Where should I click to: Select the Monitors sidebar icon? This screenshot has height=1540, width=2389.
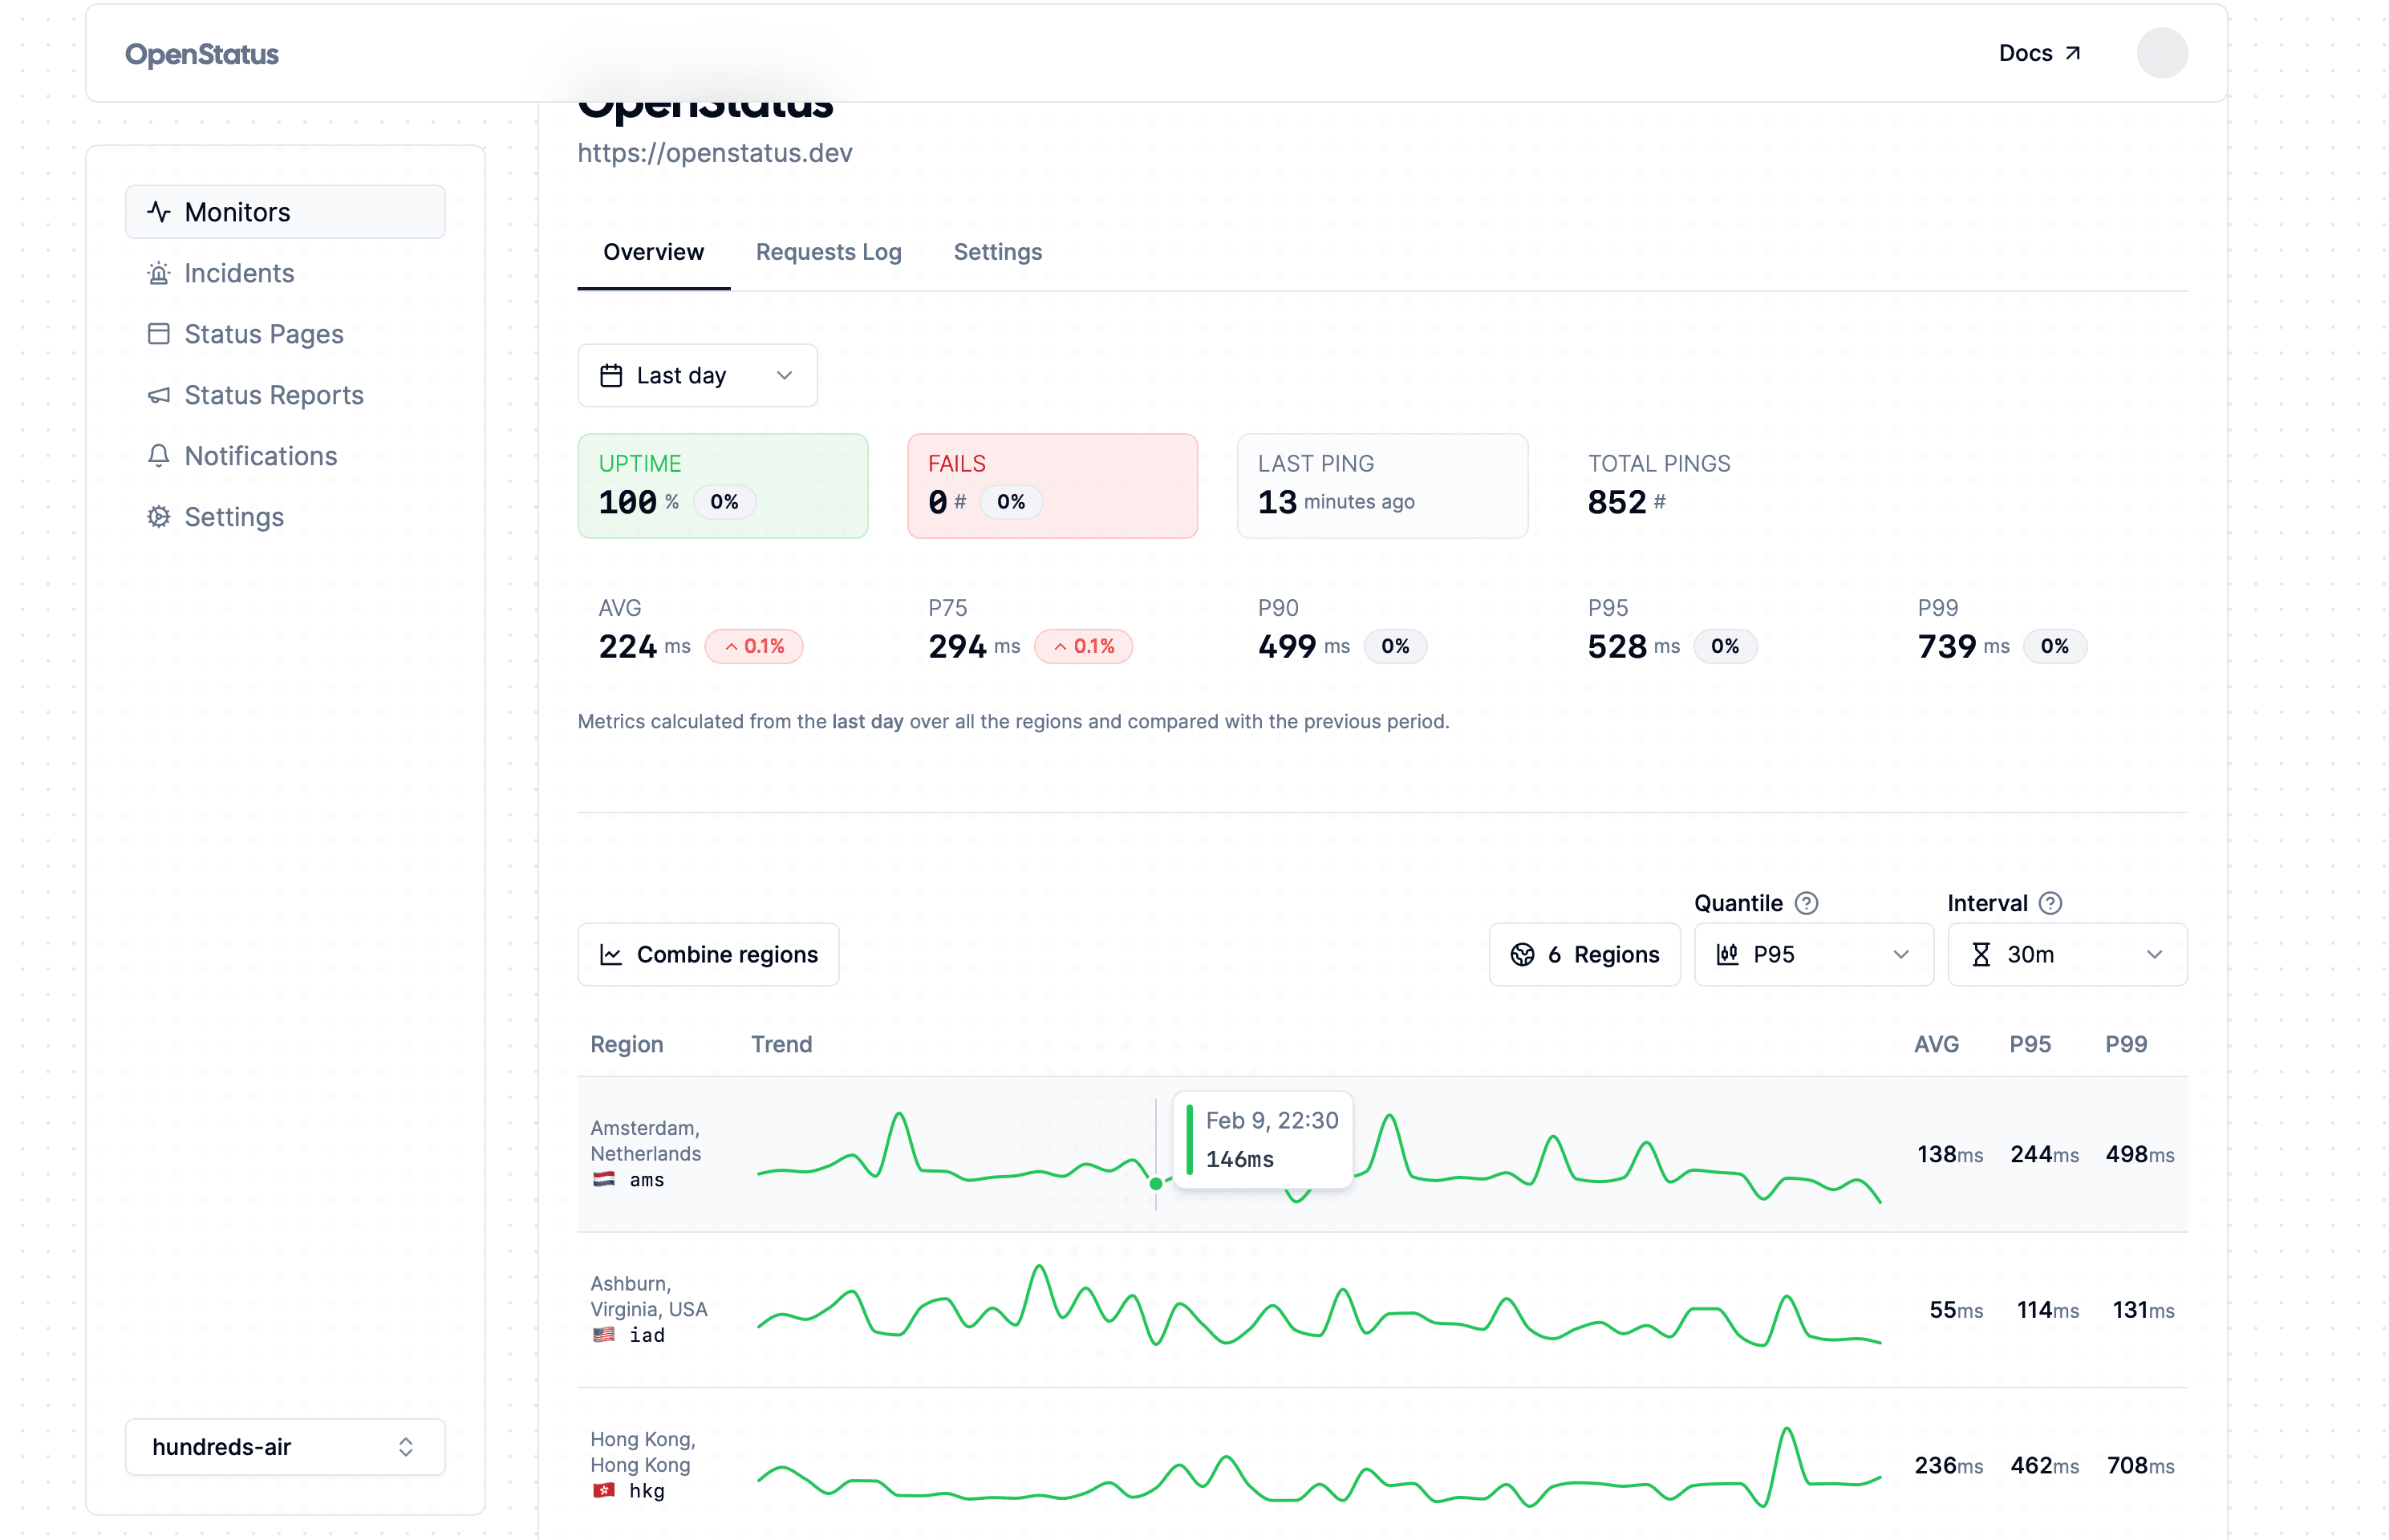click(x=160, y=211)
